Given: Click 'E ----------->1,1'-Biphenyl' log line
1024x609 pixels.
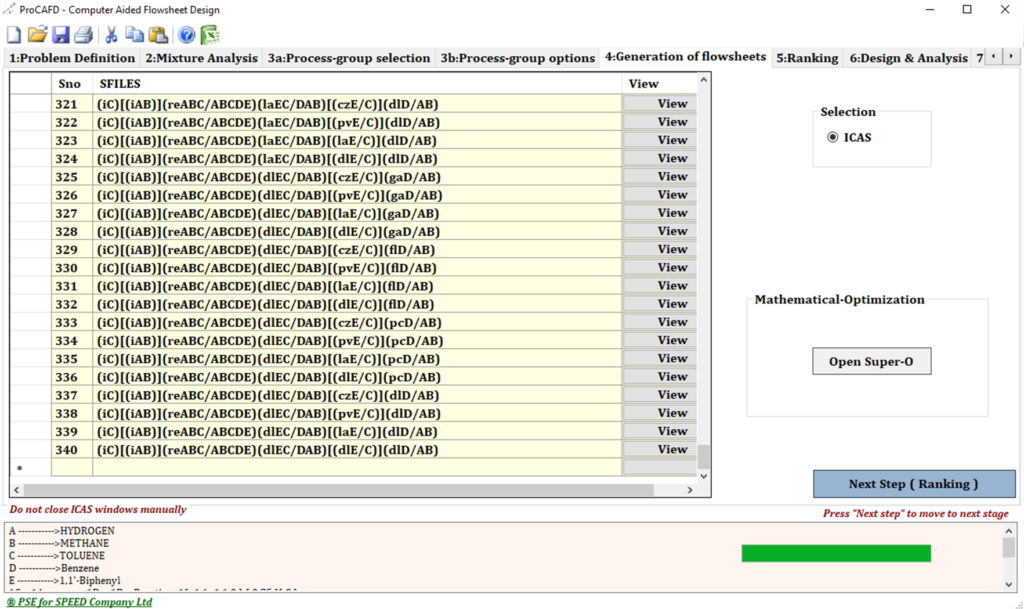Looking at the screenshot, I should coord(65,580).
